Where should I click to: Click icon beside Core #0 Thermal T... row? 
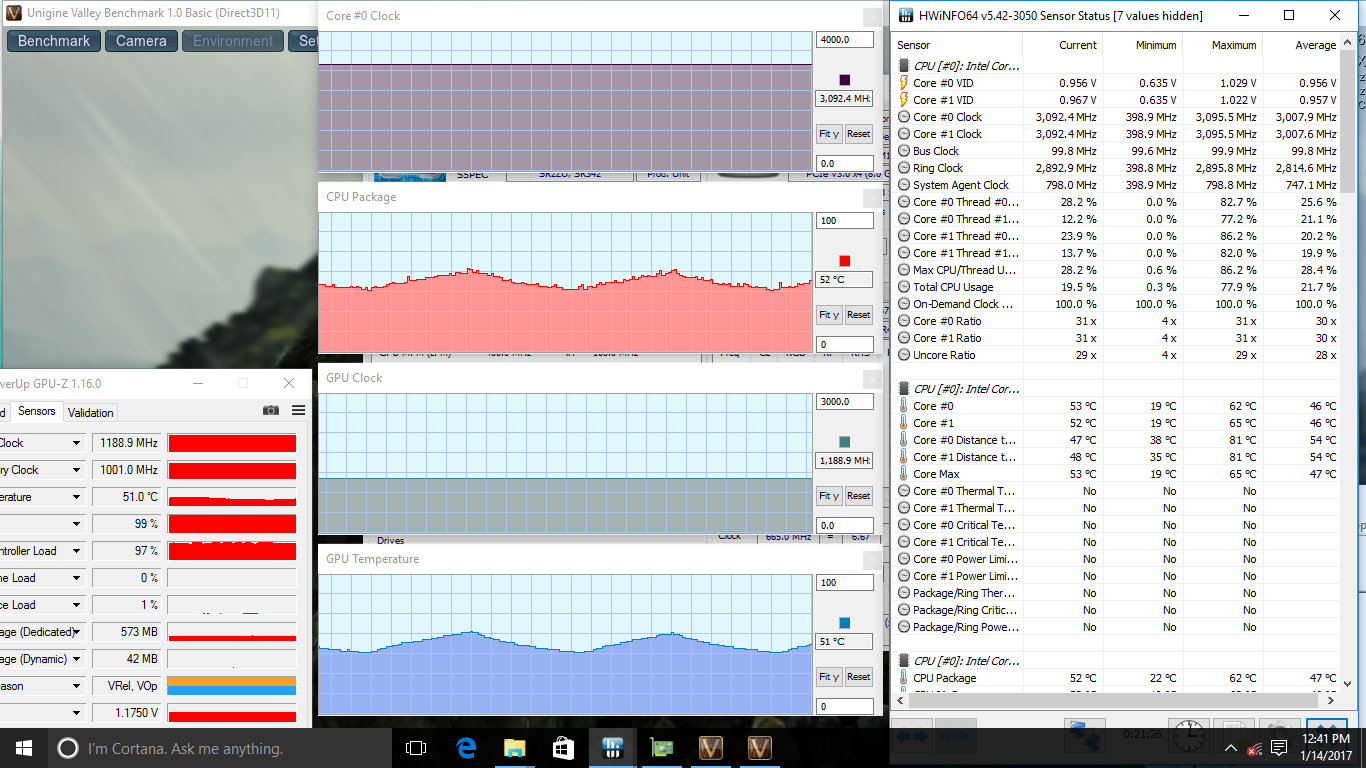(x=904, y=491)
